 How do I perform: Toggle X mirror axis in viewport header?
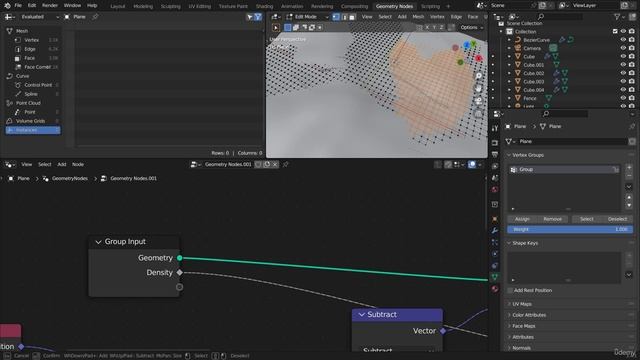427,27
